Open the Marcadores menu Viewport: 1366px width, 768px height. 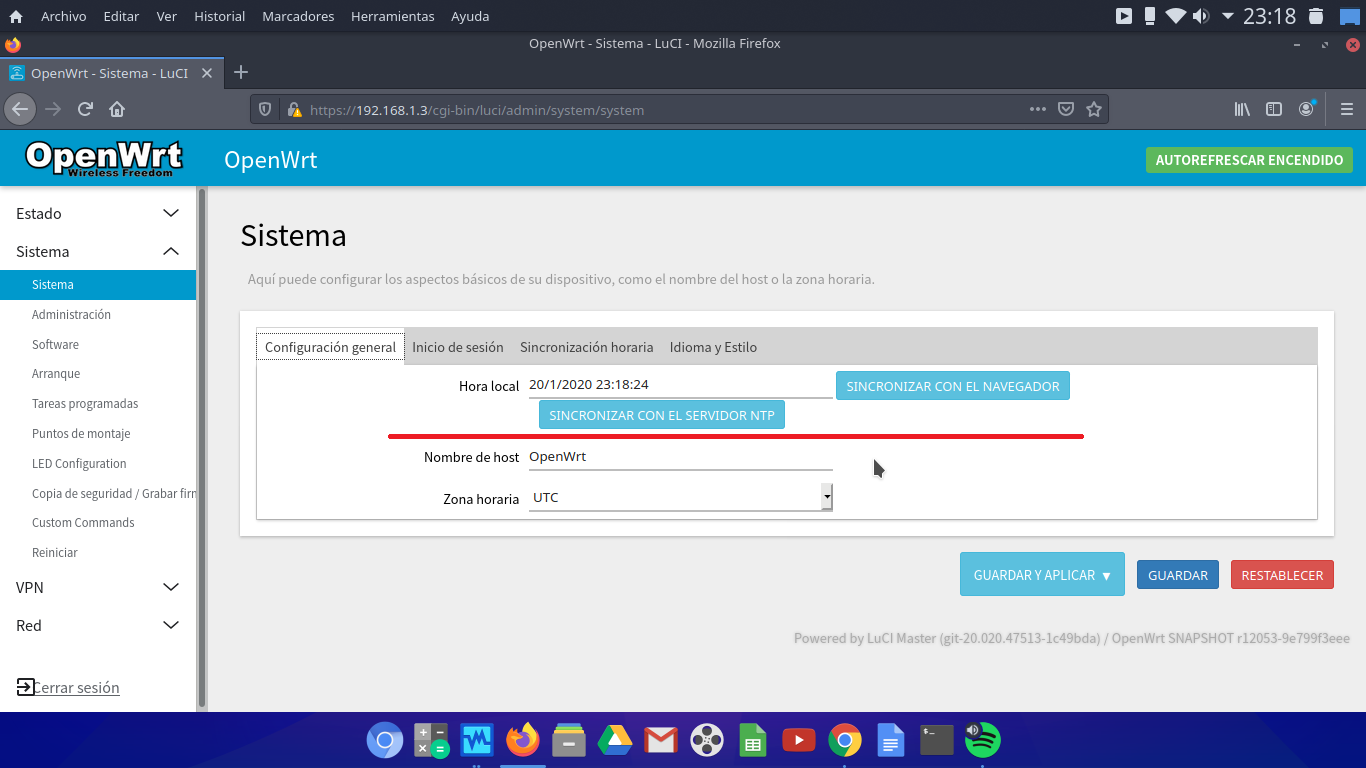tap(298, 16)
